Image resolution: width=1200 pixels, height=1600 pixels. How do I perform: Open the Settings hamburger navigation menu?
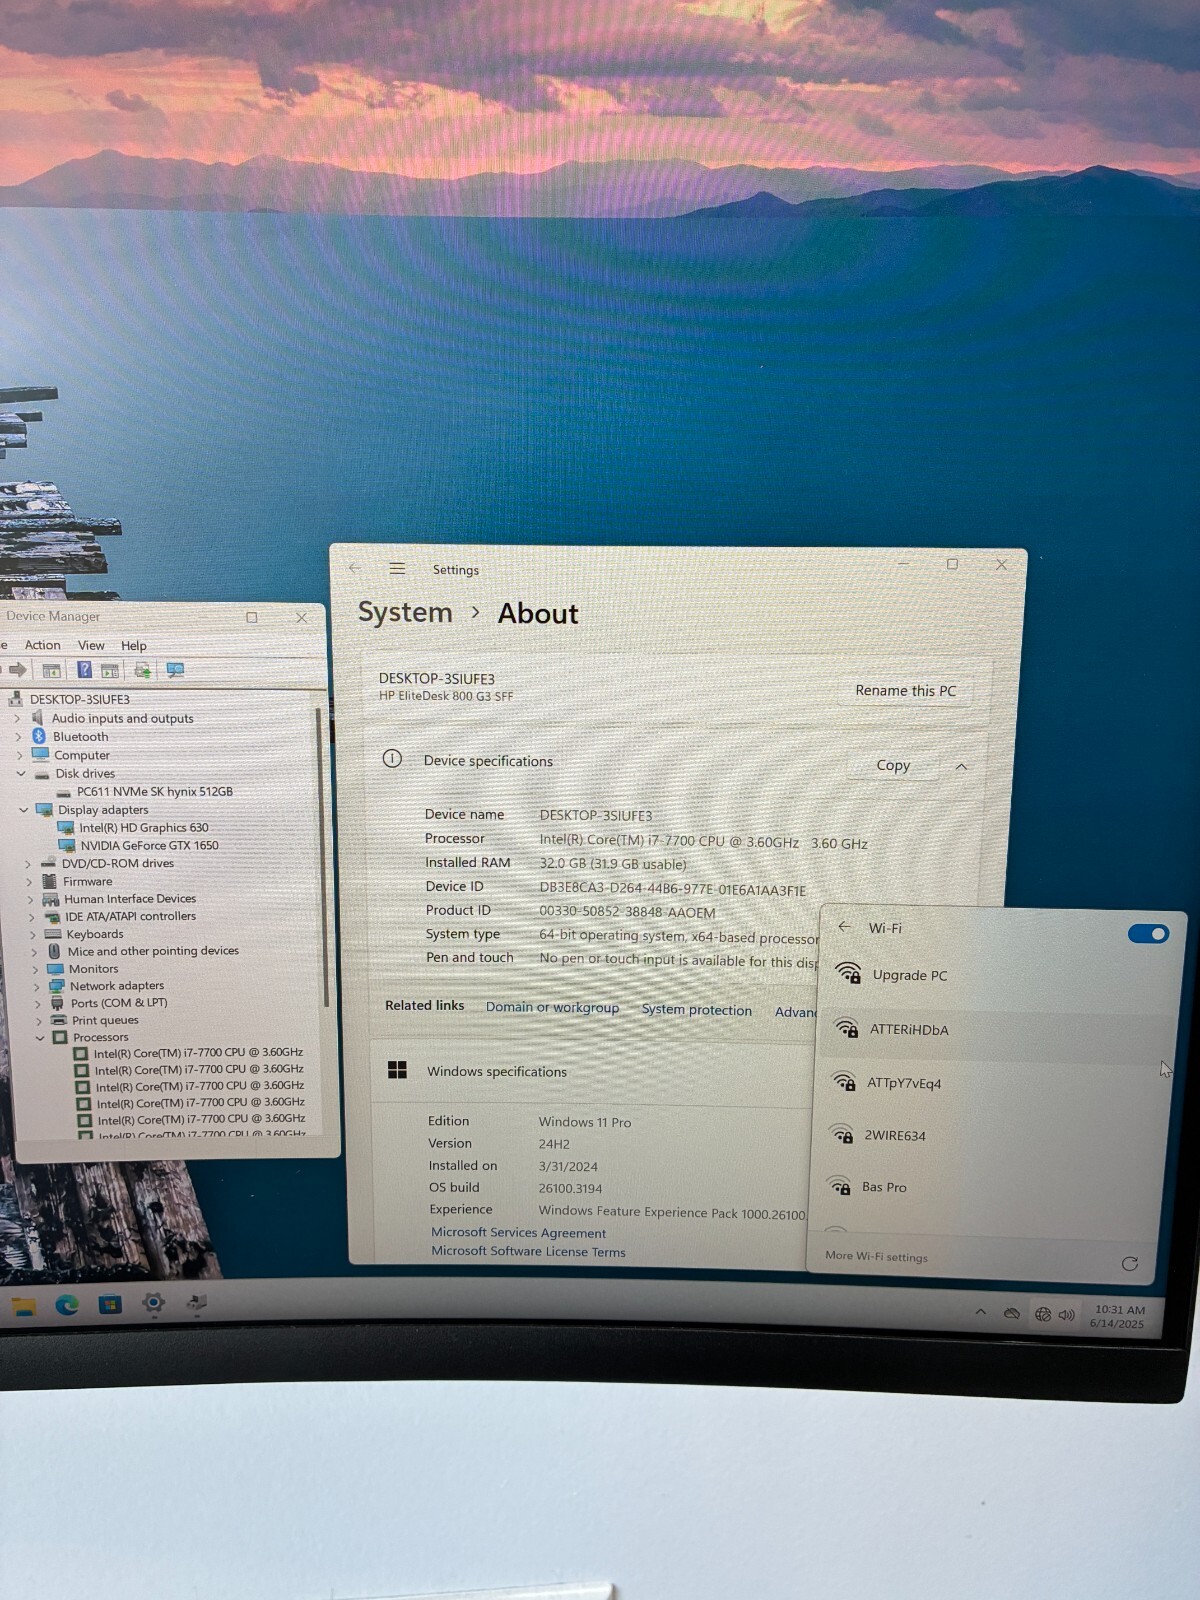(397, 568)
